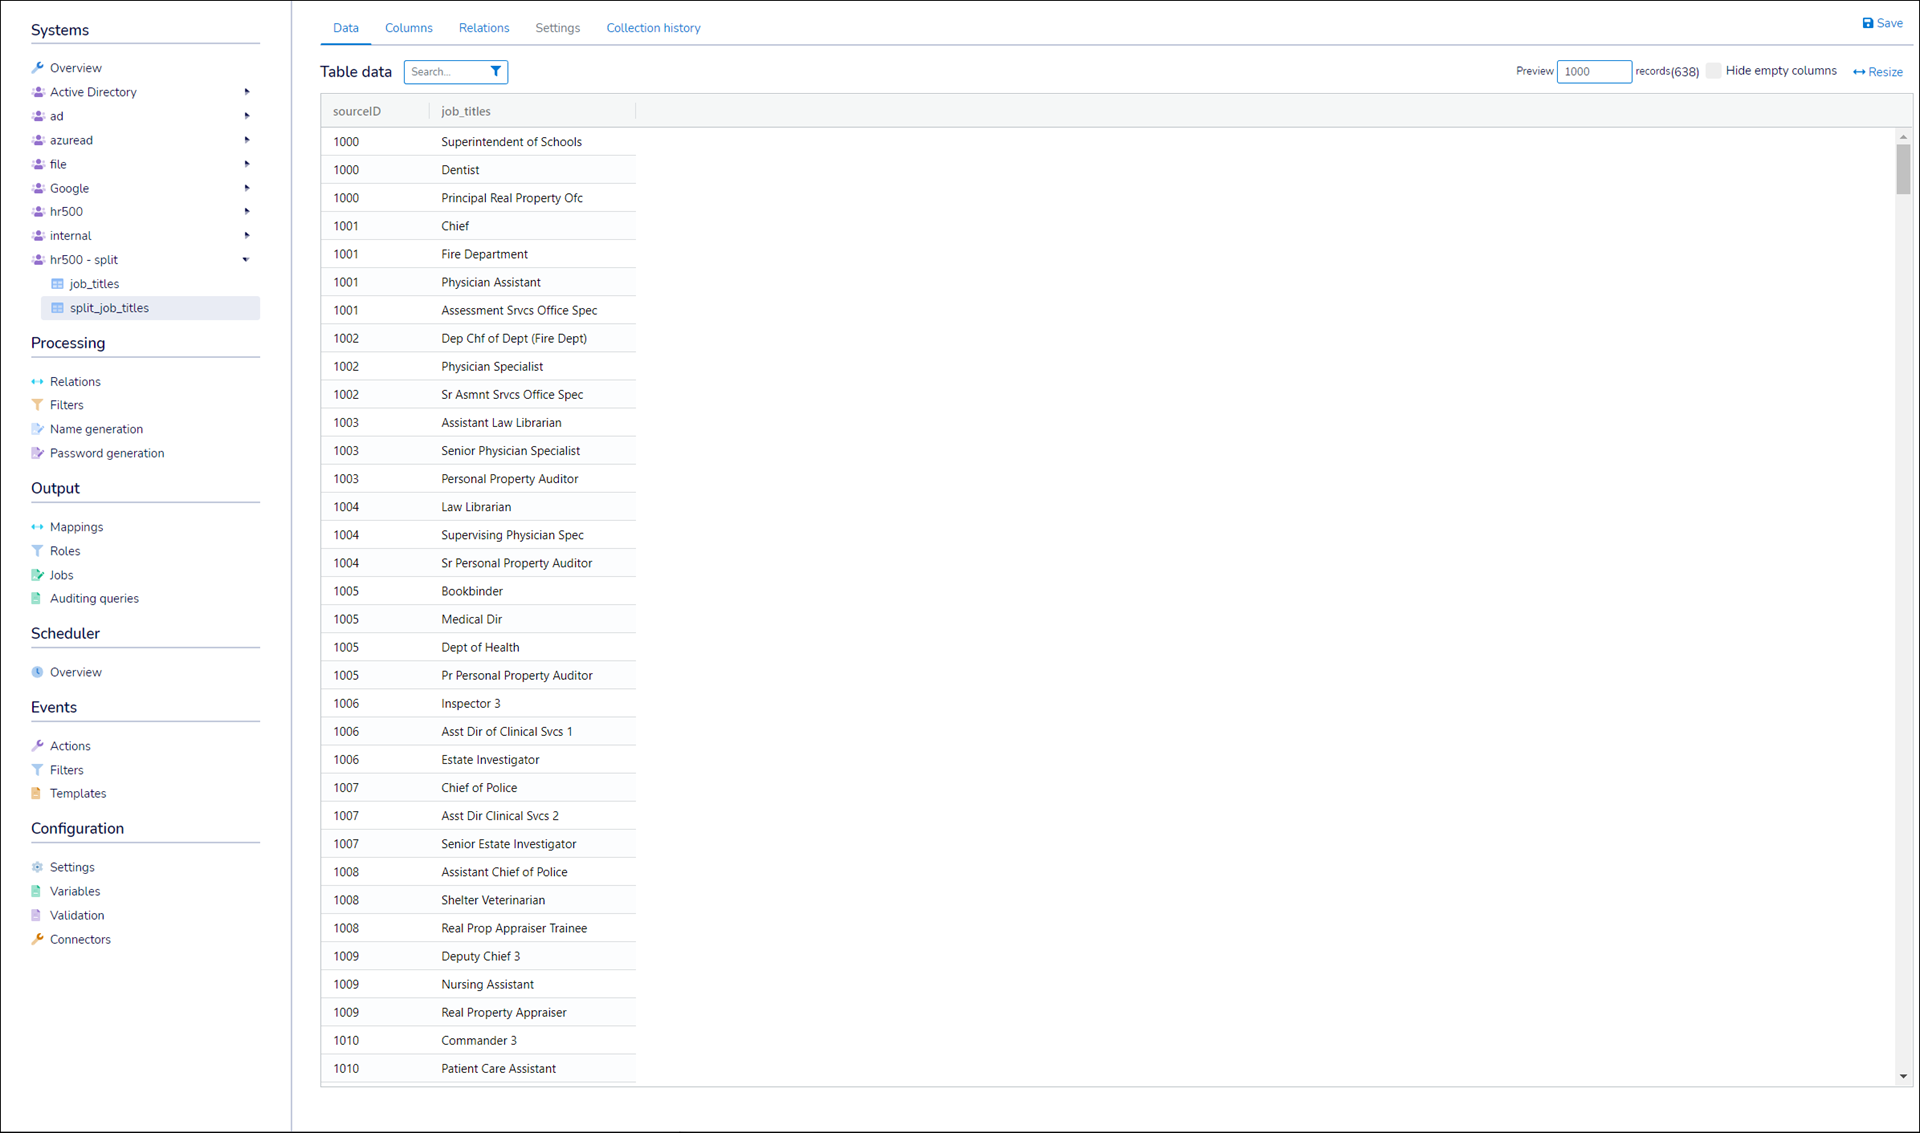
Task: Open Mappings under Output section
Action: click(x=76, y=527)
